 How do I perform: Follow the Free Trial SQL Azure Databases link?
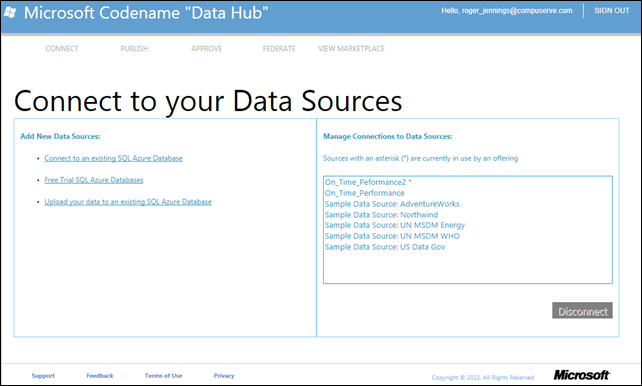94,180
